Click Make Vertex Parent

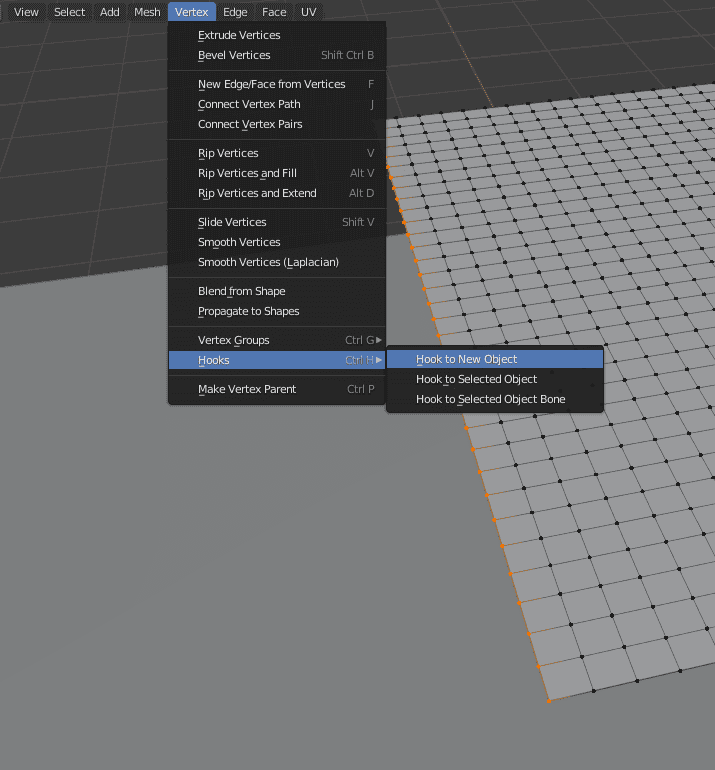(247, 389)
